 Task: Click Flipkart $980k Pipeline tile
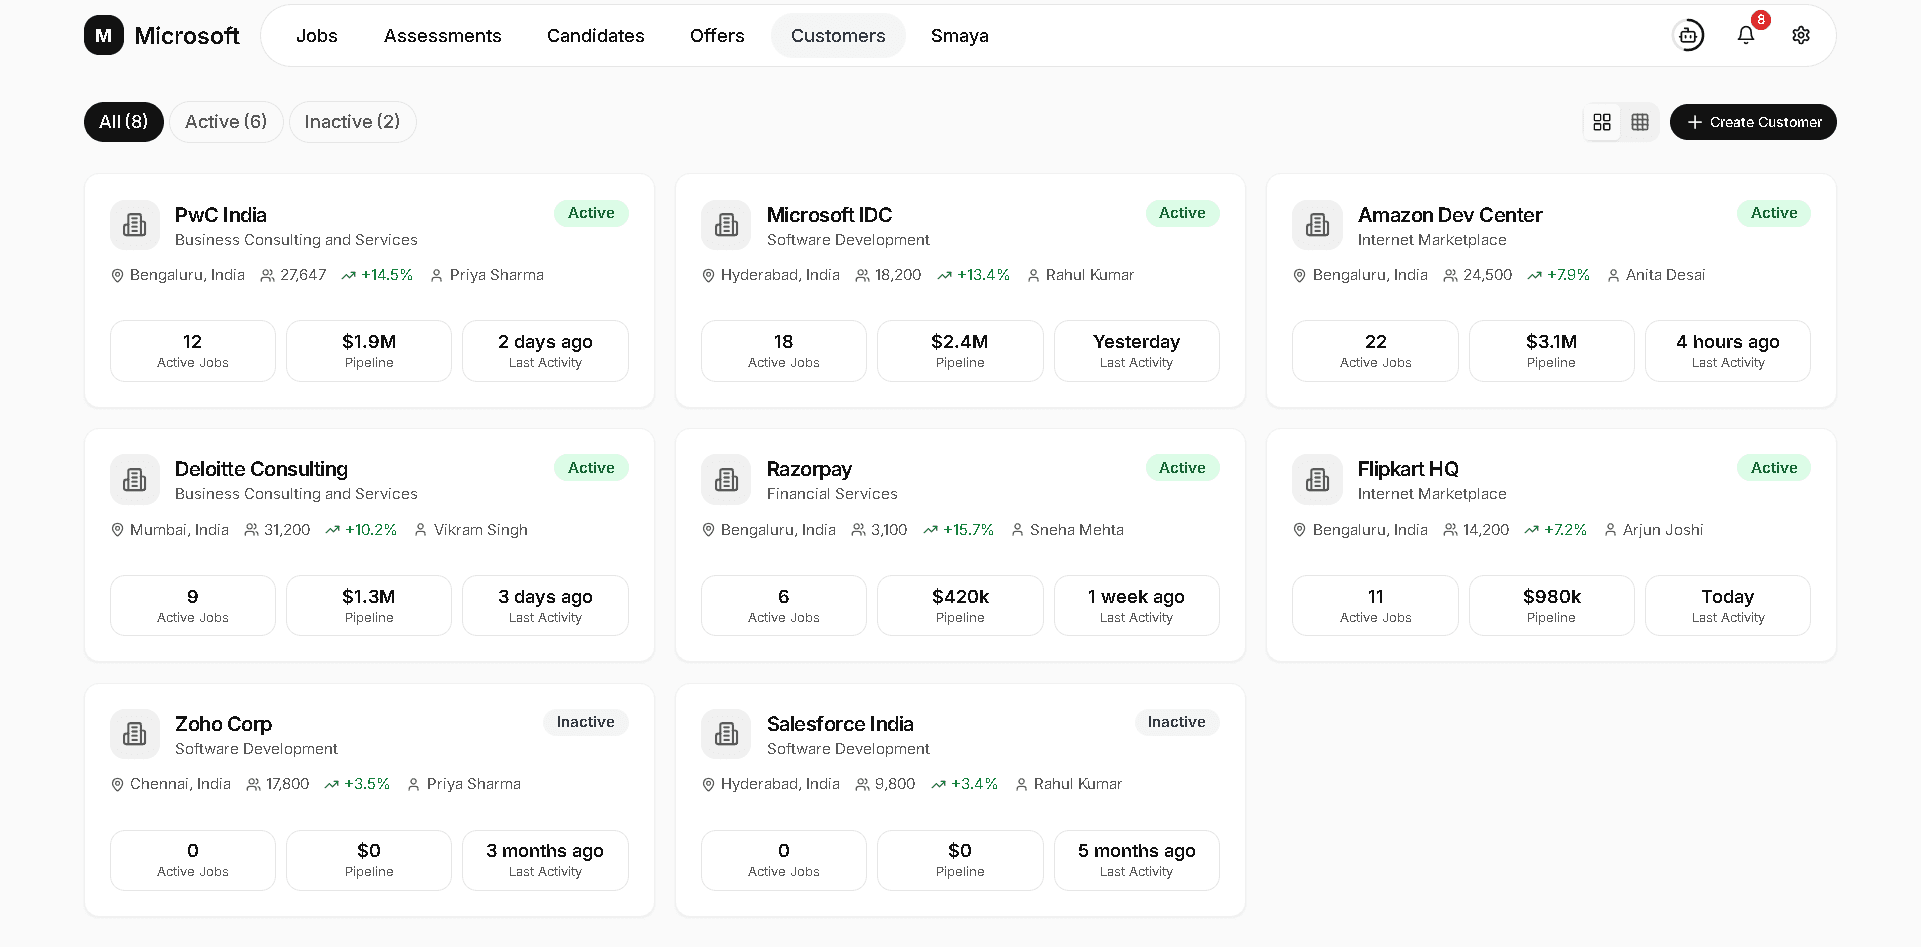[1551, 606]
